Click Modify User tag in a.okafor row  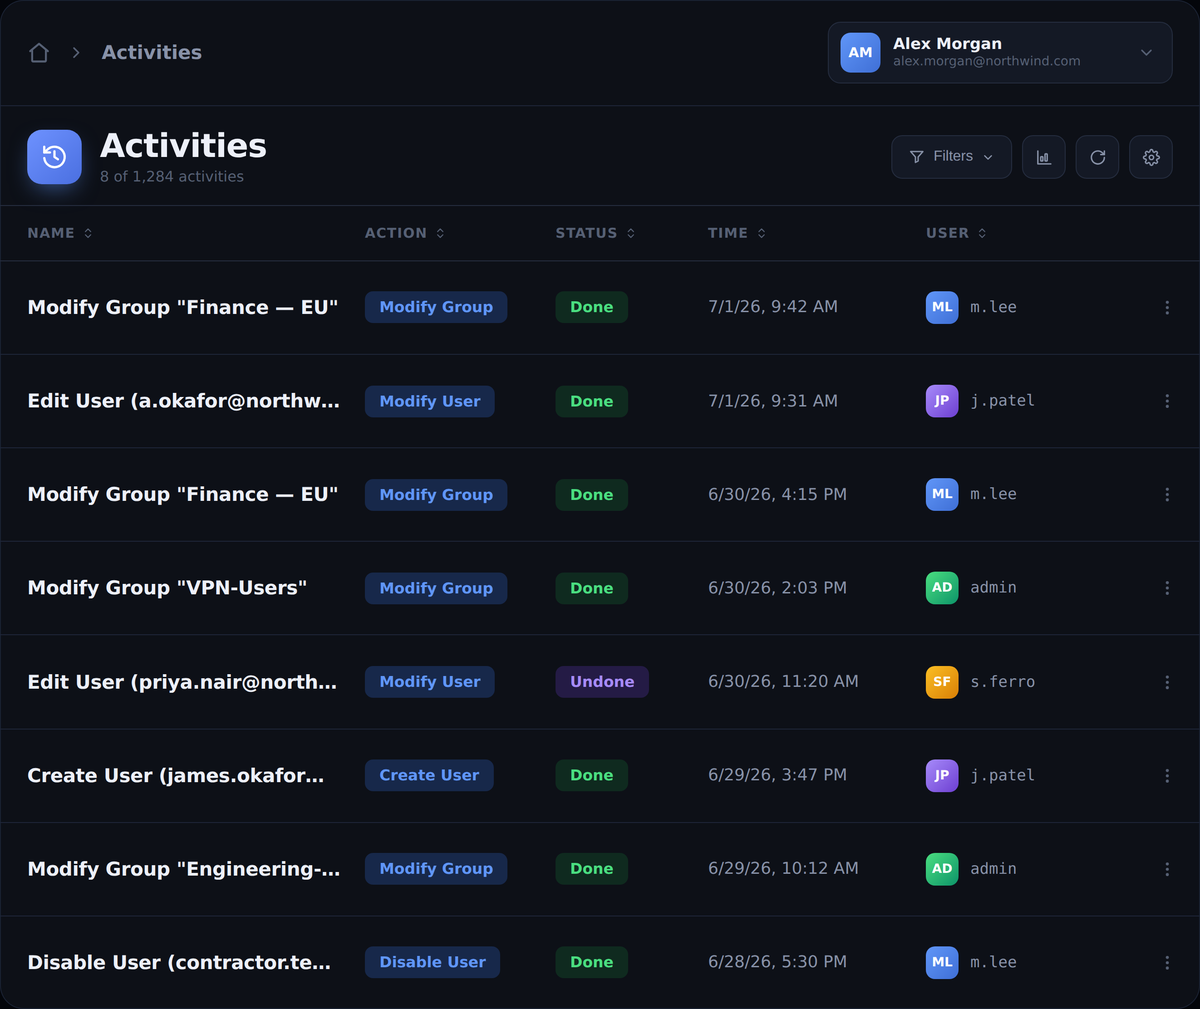430,401
